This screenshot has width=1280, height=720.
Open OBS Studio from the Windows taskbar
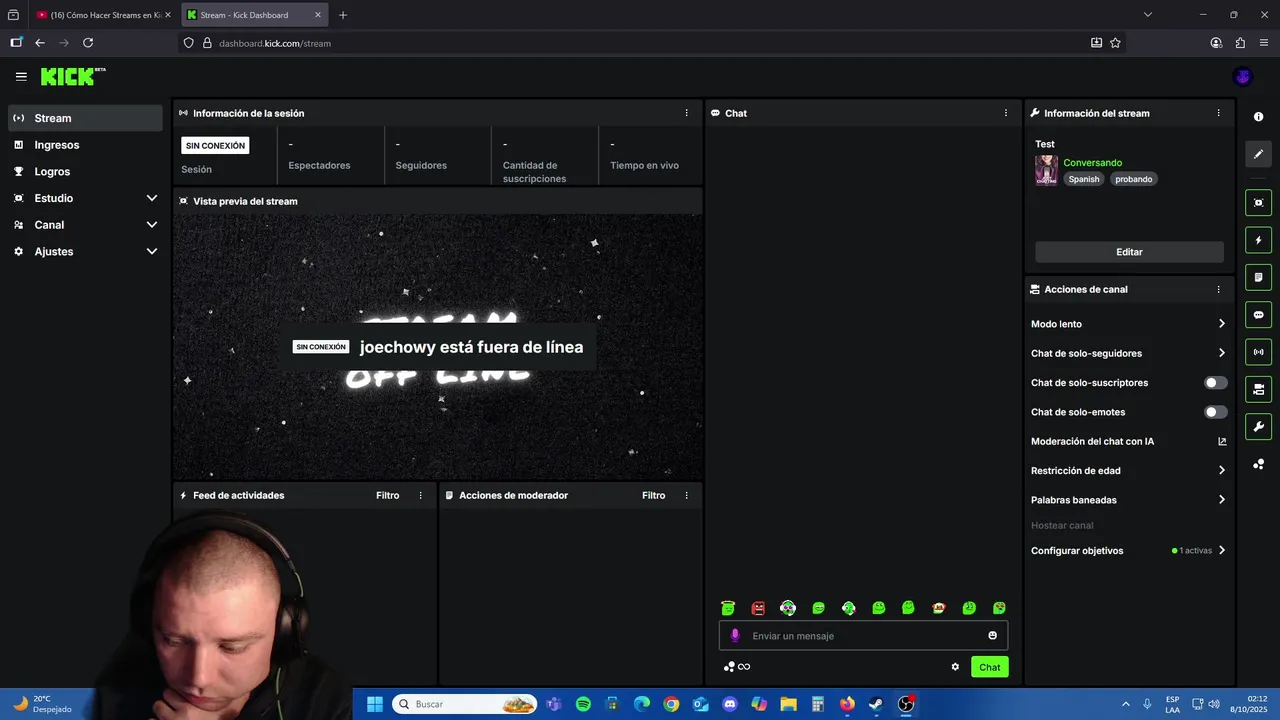(x=906, y=704)
